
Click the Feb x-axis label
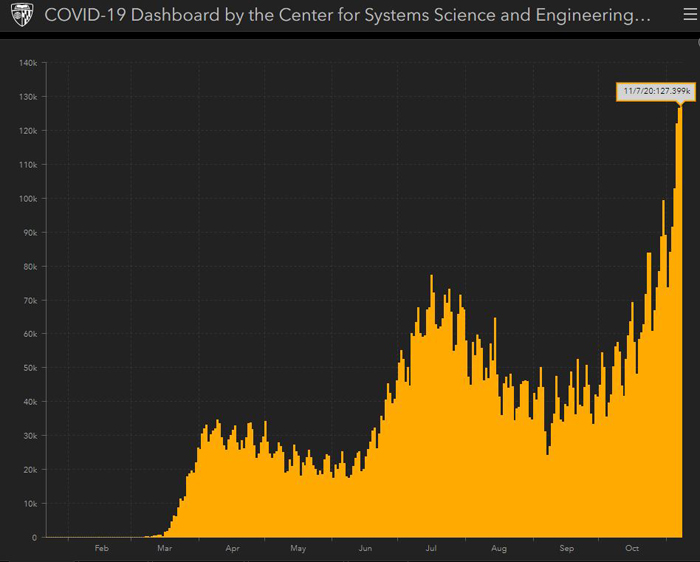click(x=101, y=548)
